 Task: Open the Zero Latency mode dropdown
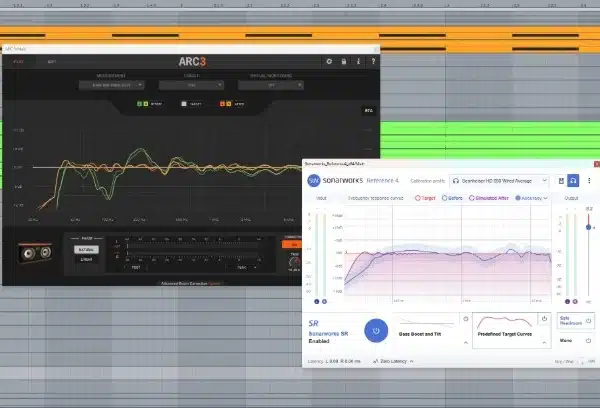(x=393, y=361)
